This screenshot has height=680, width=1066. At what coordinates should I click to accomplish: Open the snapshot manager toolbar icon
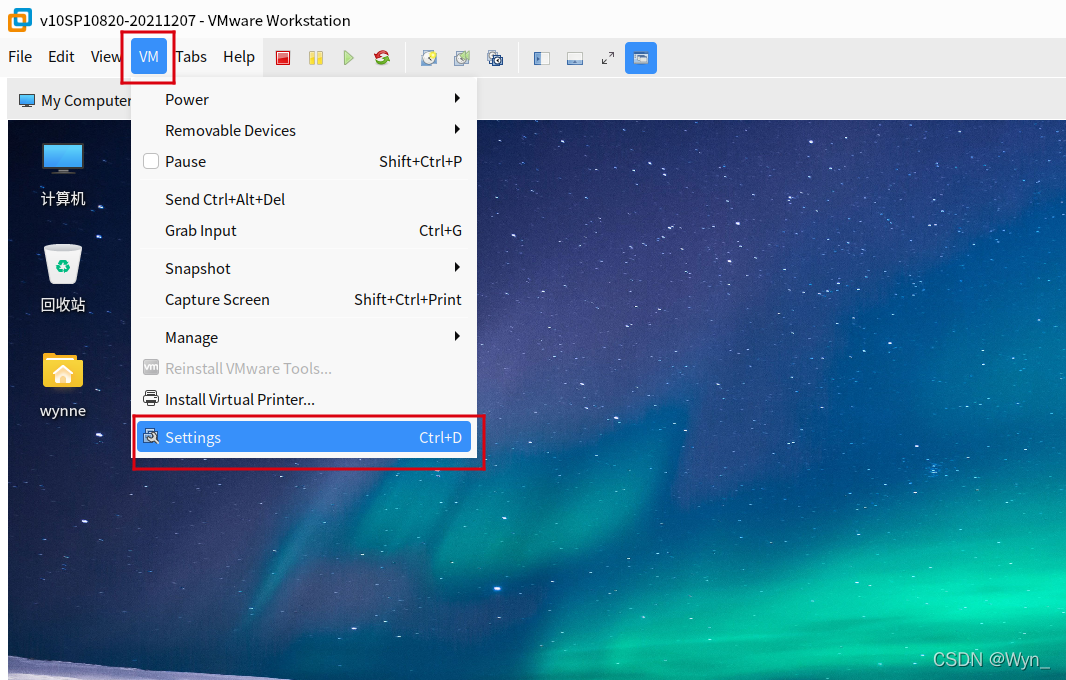tap(496, 58)
